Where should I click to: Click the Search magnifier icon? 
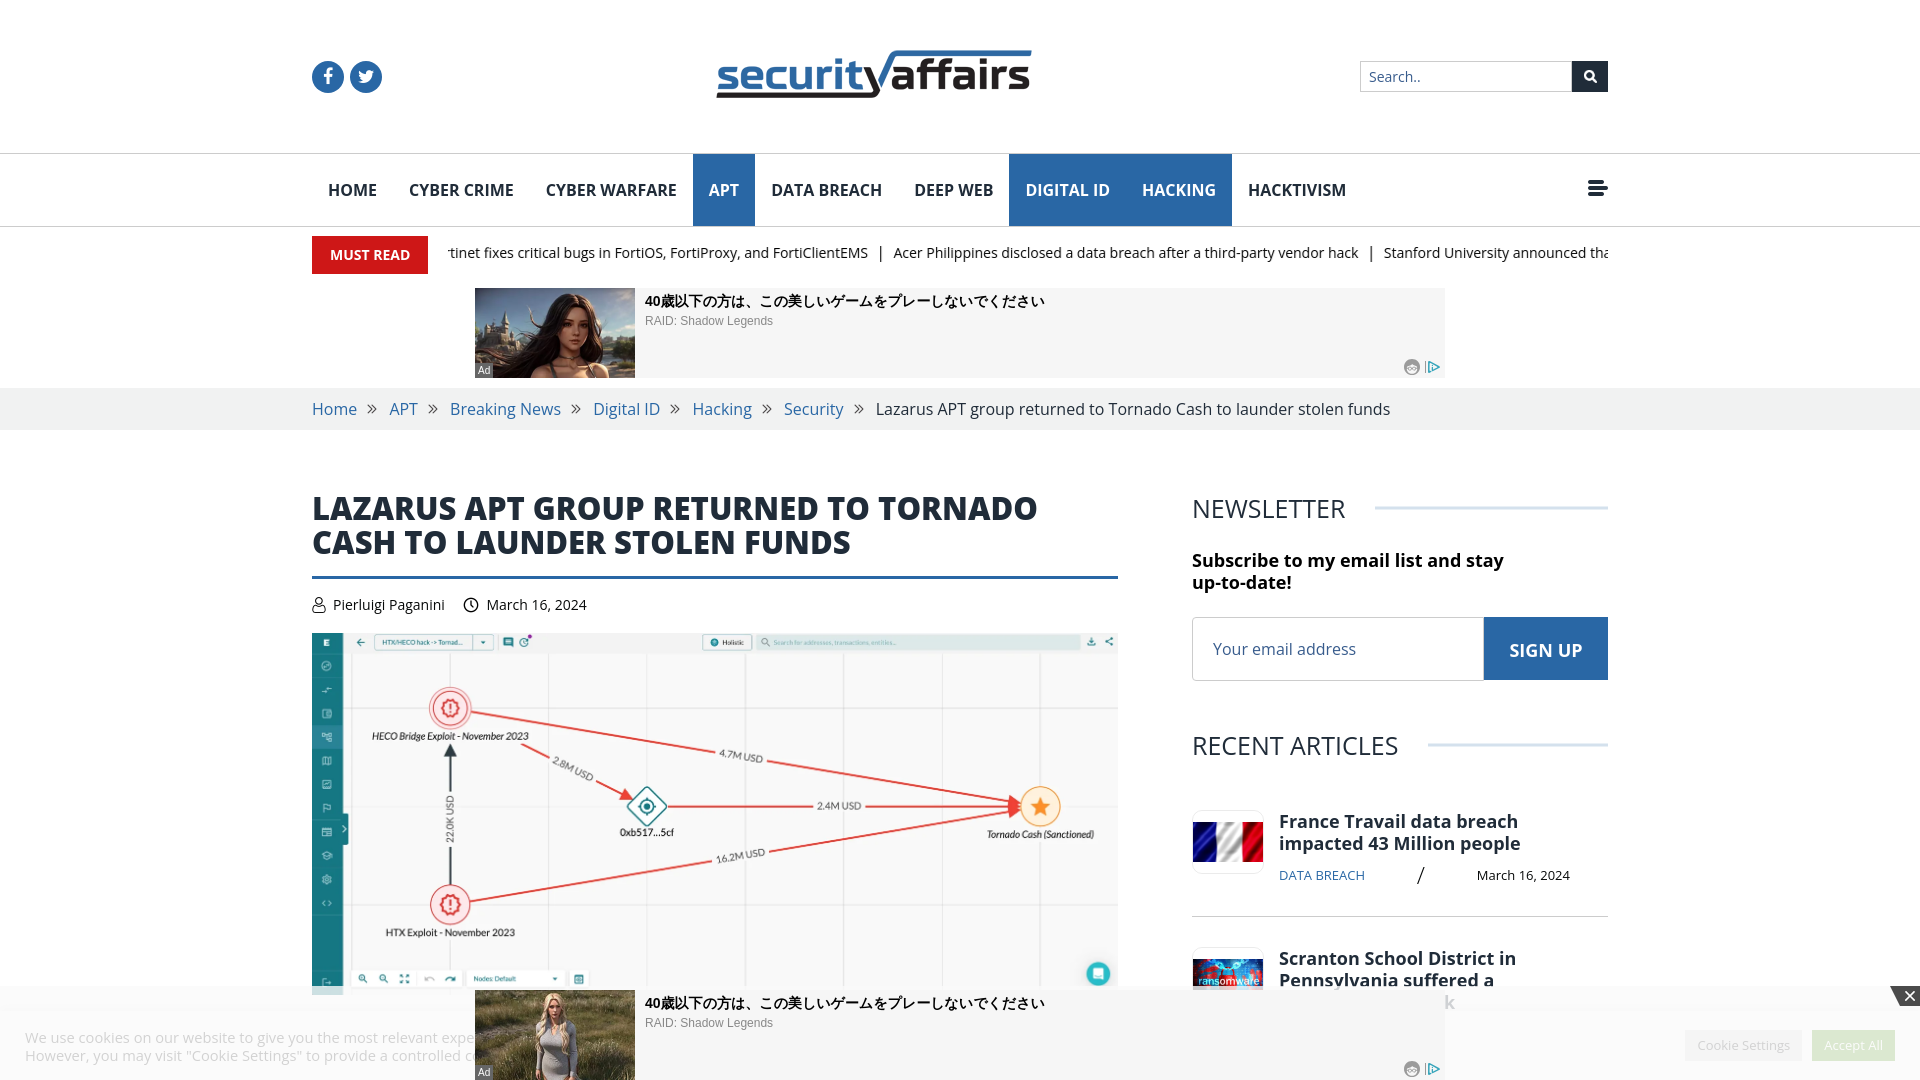[1589, 76]
